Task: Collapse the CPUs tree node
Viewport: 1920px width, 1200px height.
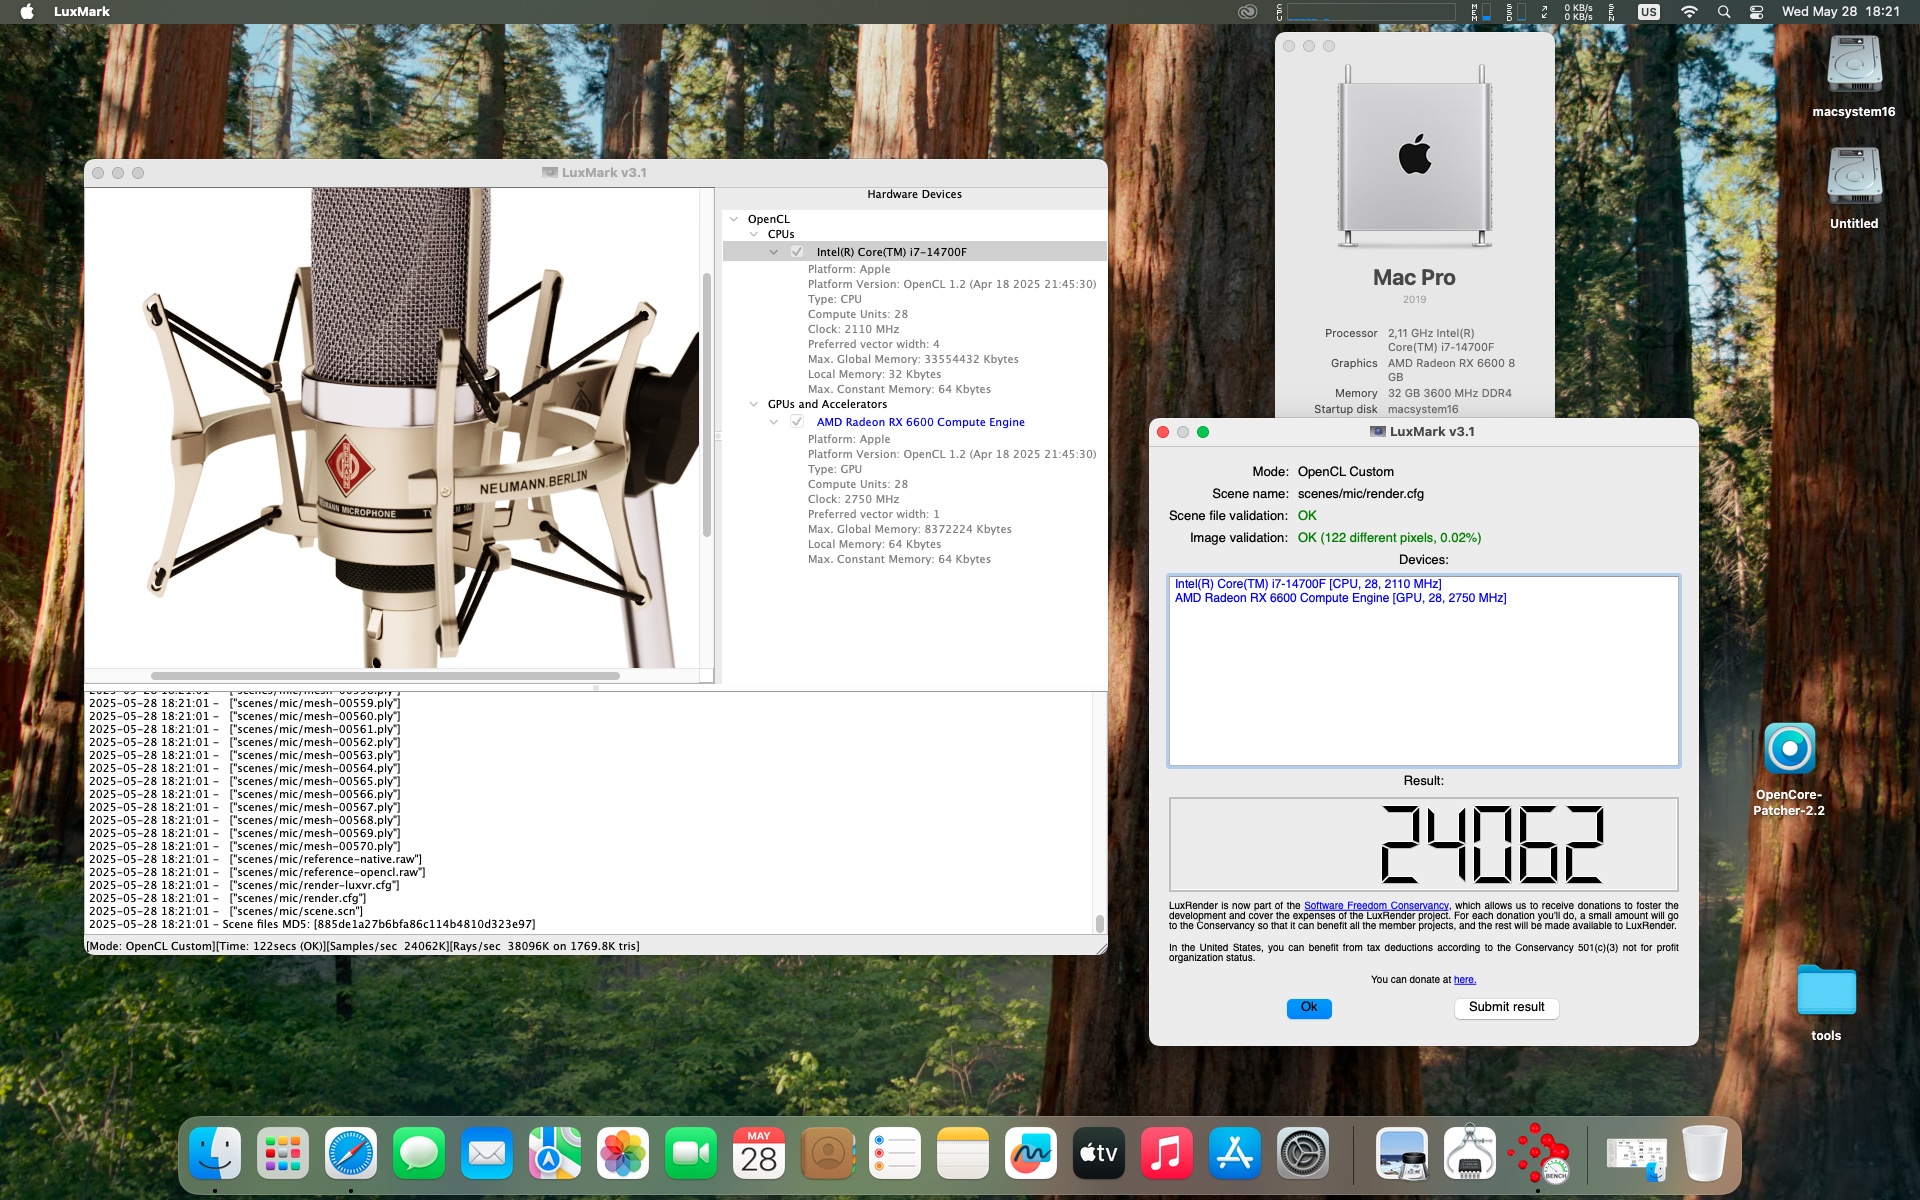Action: pos(754,234)
